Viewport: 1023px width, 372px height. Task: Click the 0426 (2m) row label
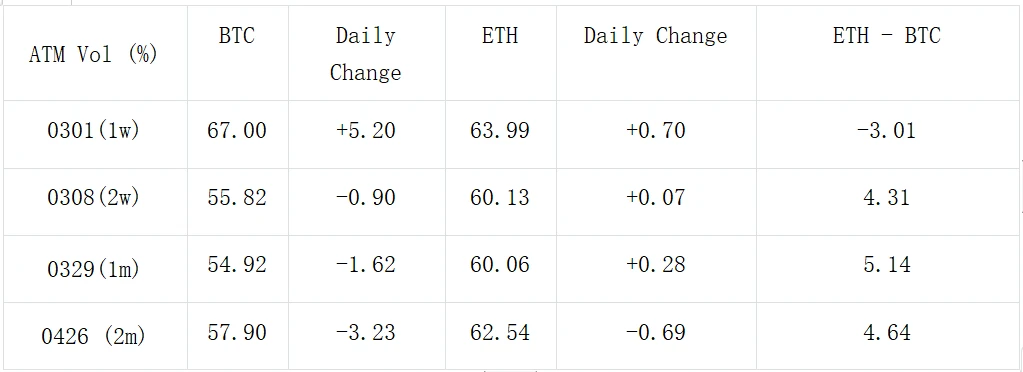(x=94, y=336)
